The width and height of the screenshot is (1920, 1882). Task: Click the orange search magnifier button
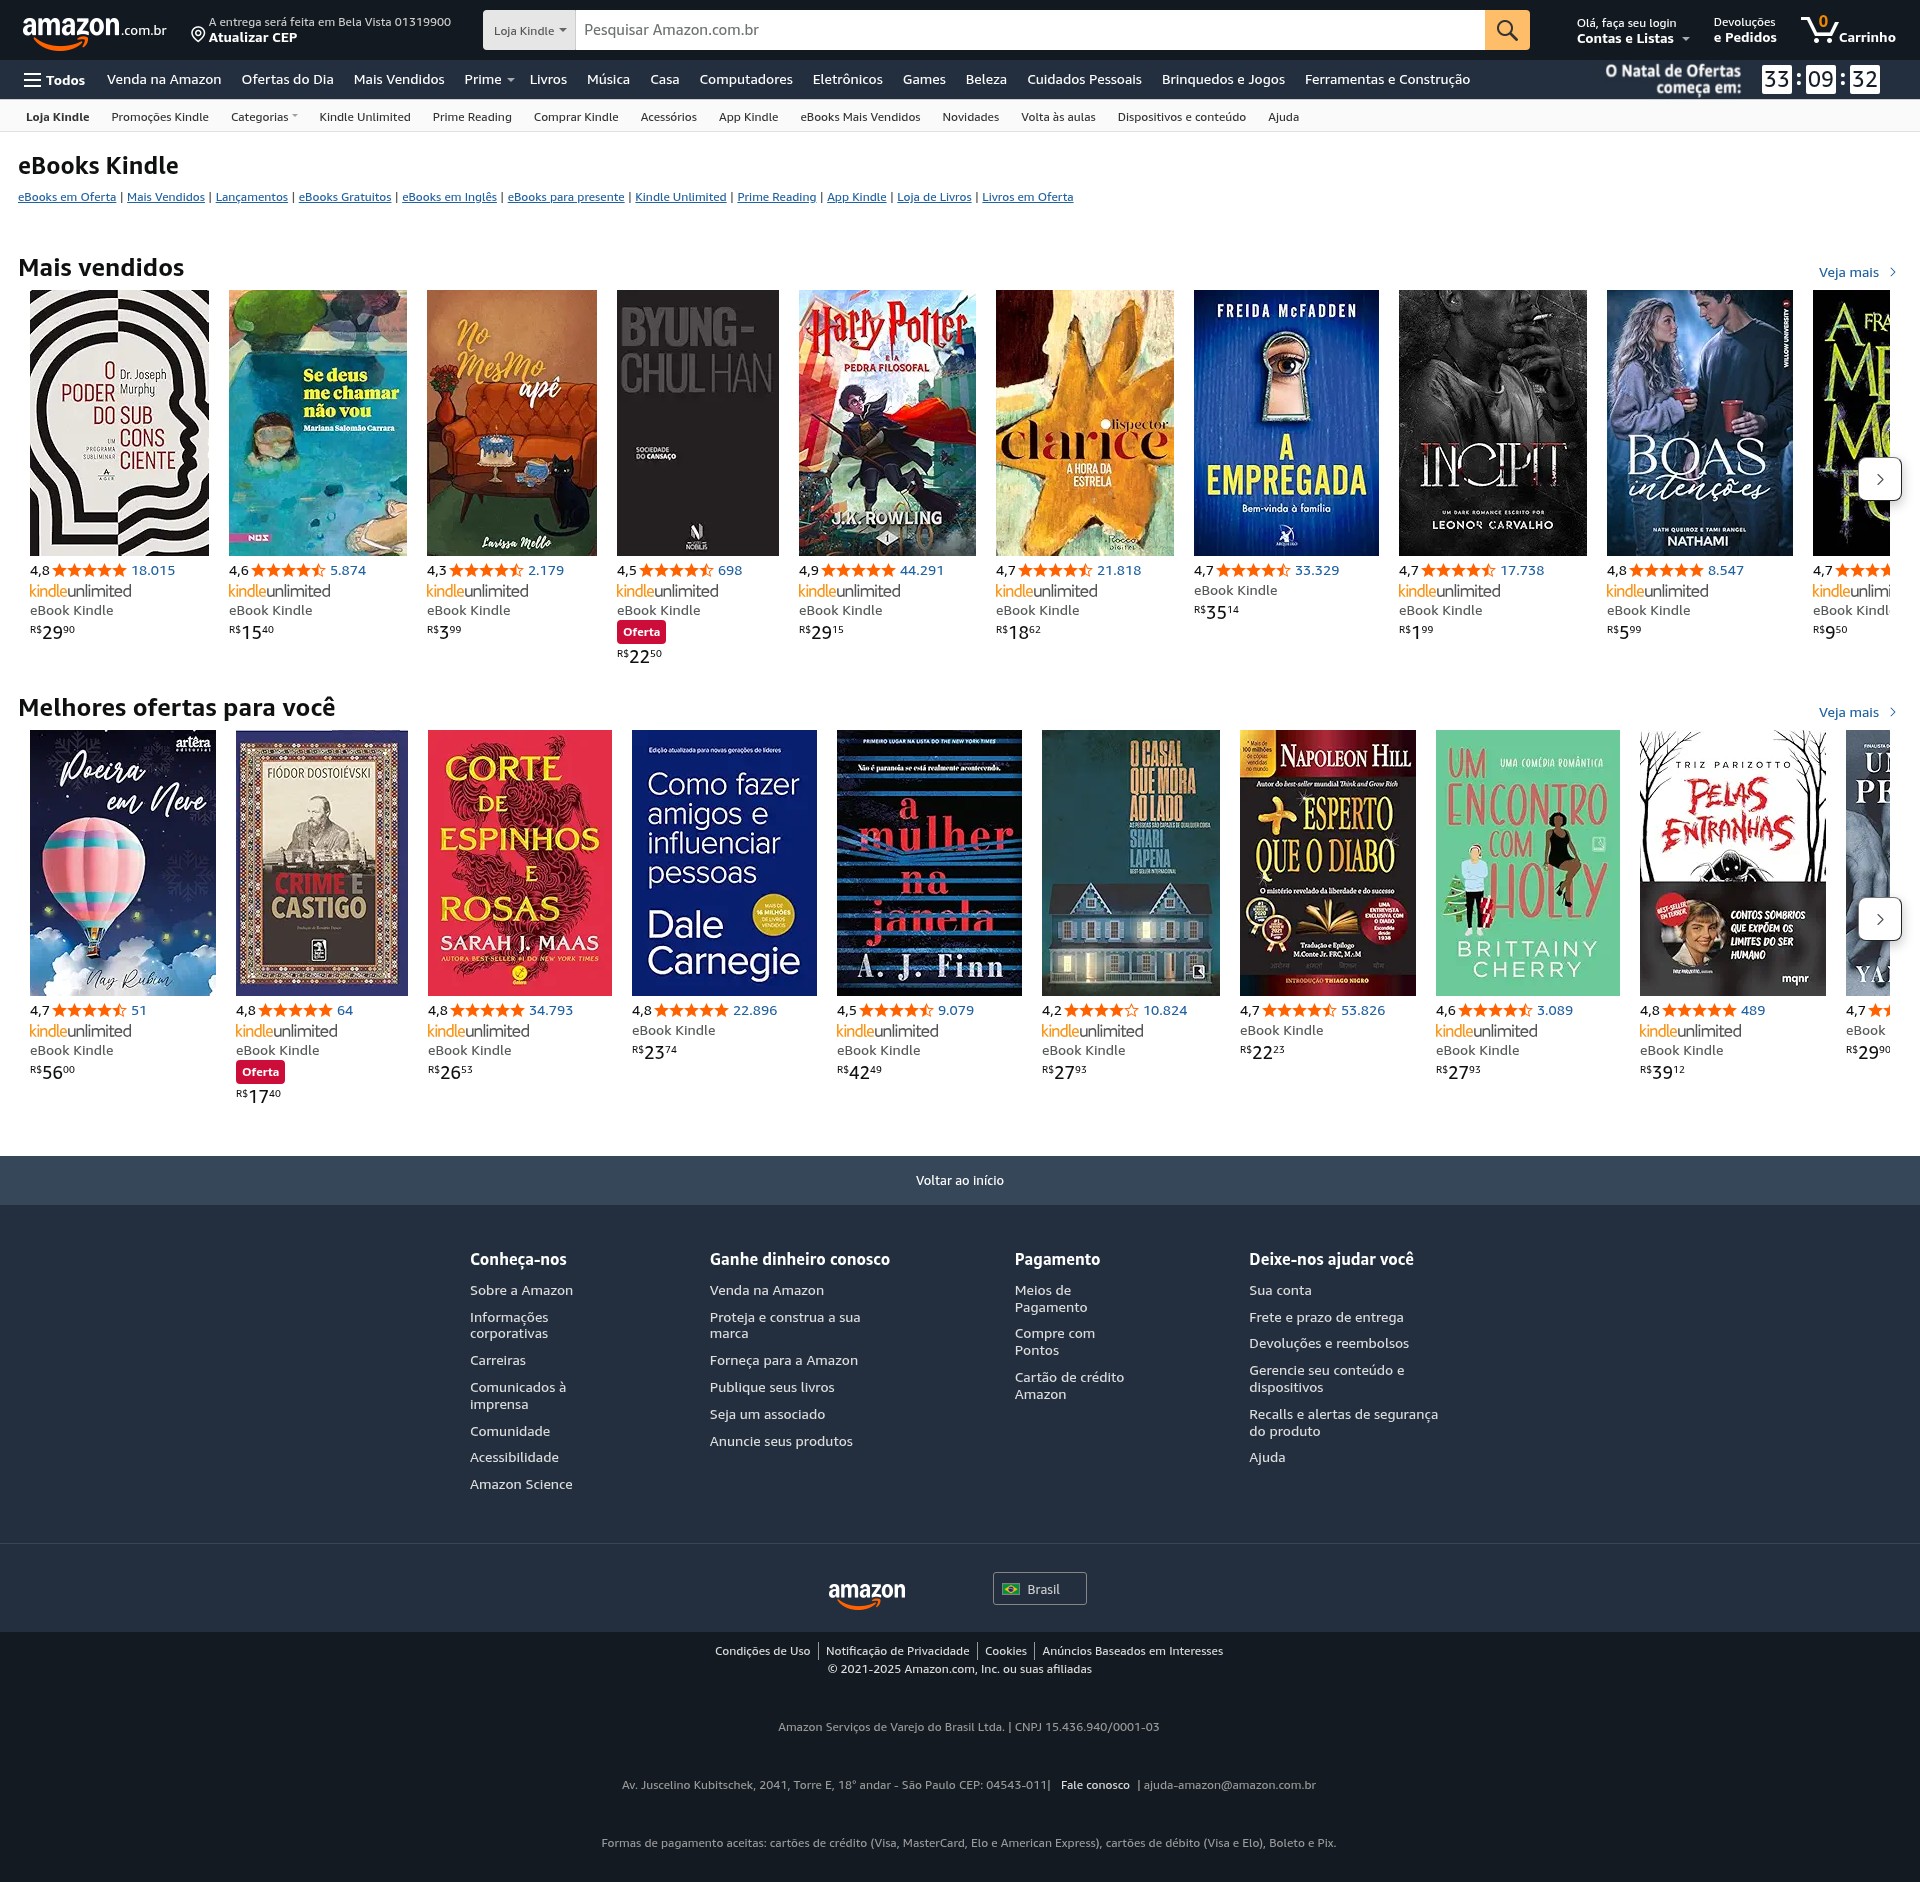click(1507, 30)
